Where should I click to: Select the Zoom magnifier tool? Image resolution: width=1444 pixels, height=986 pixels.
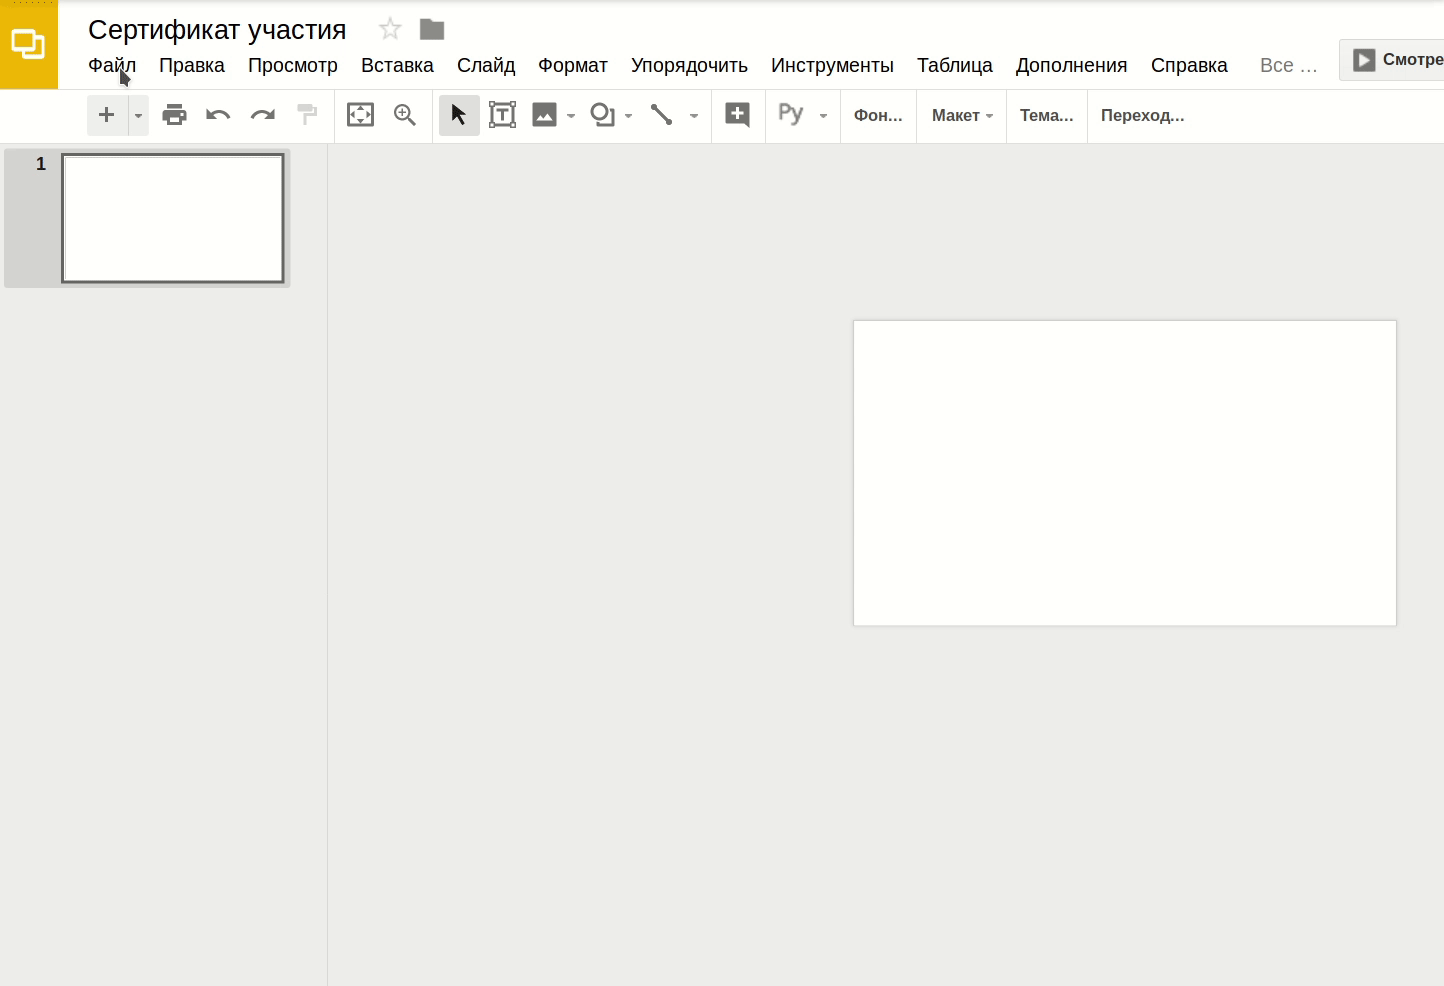click(x=405, y=115)
